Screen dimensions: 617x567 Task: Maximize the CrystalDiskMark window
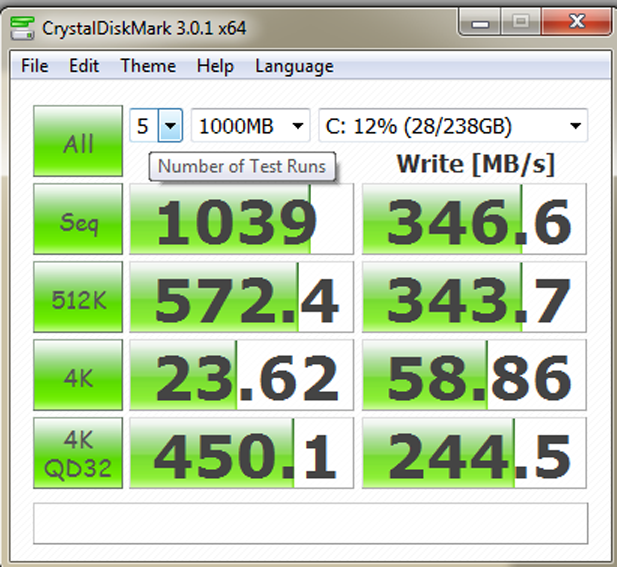click(521, 22)
